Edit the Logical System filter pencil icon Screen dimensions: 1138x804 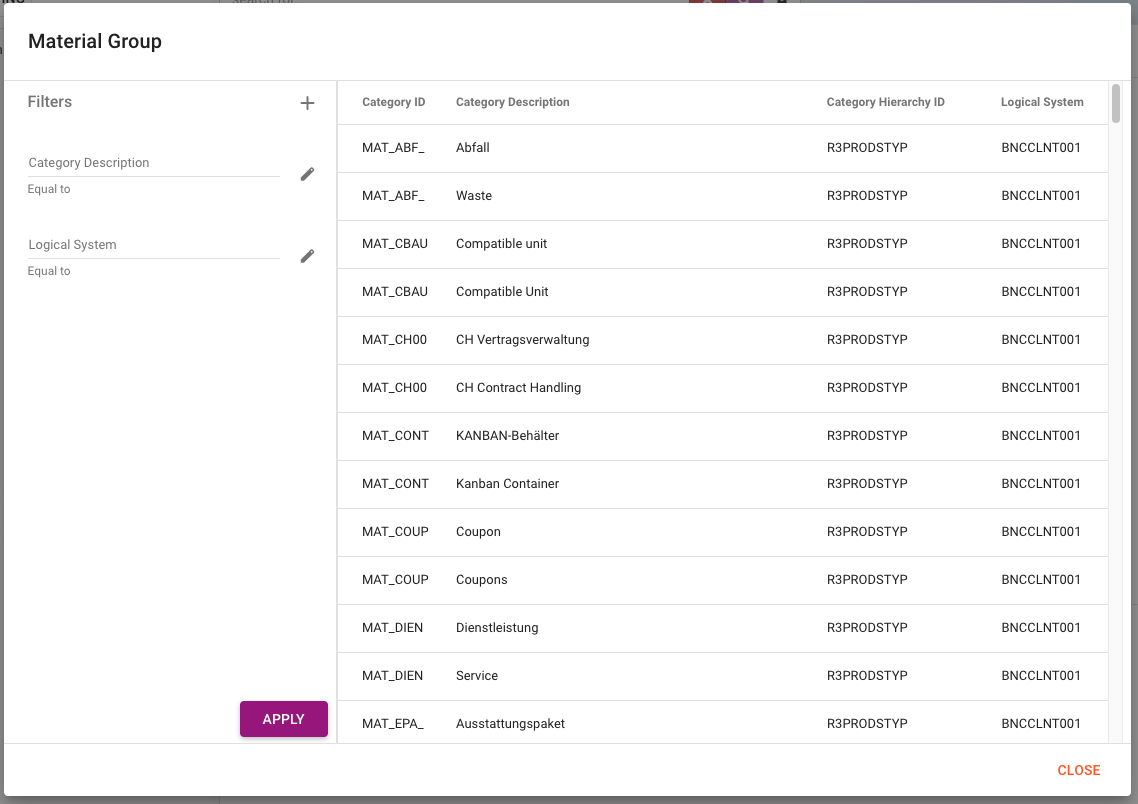click(x=307, y=256)
